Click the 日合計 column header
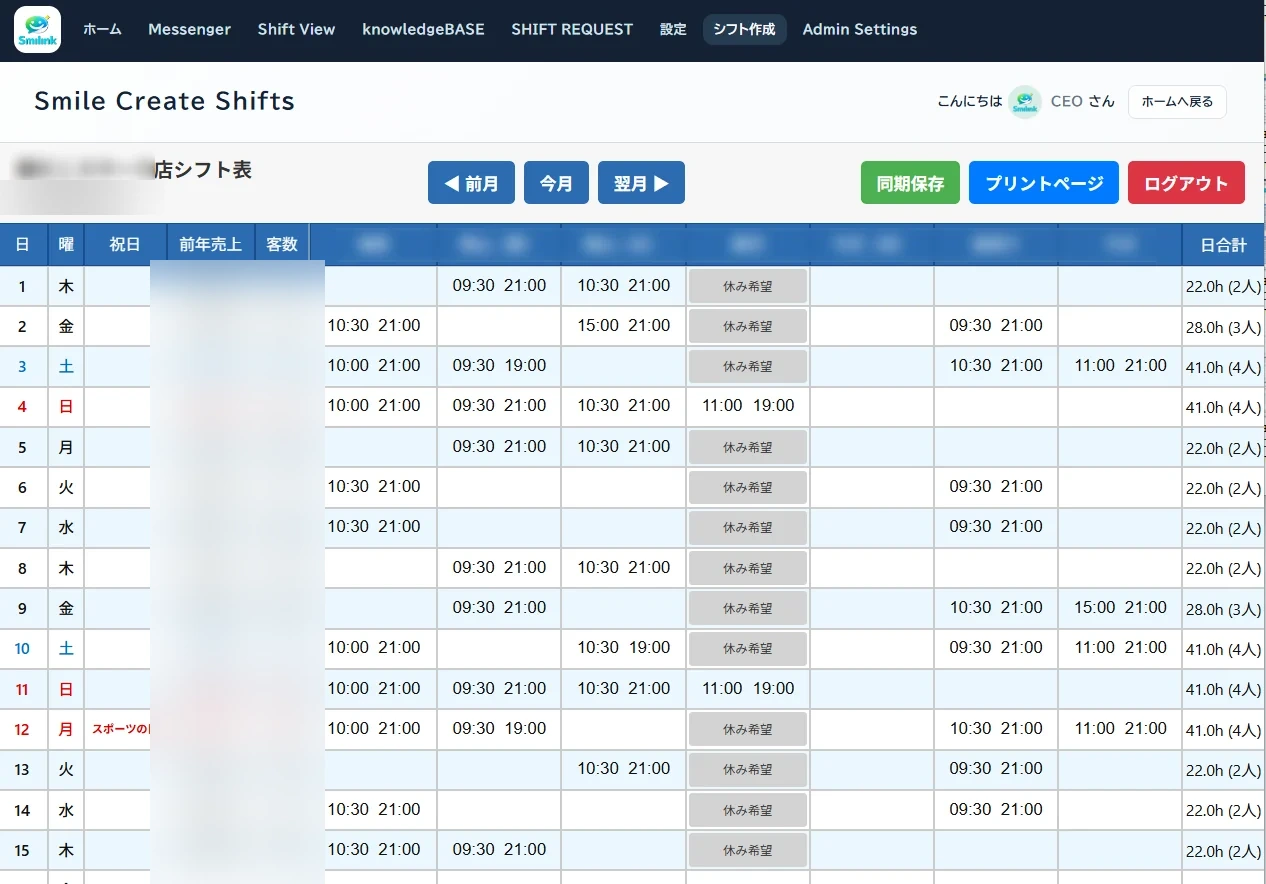 coord(1224,245)
